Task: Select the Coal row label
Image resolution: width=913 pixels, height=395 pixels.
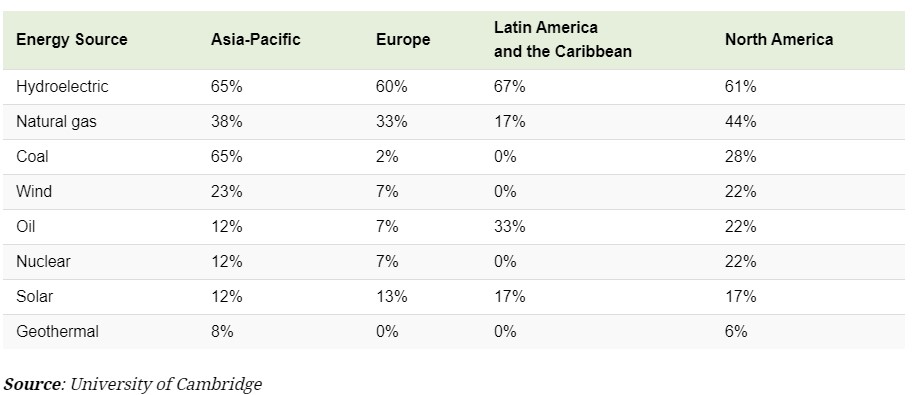Action: pos(33,157)
